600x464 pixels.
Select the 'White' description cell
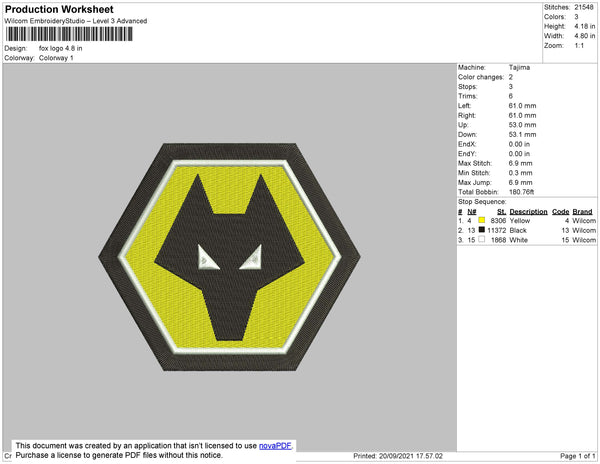point(518,240)
